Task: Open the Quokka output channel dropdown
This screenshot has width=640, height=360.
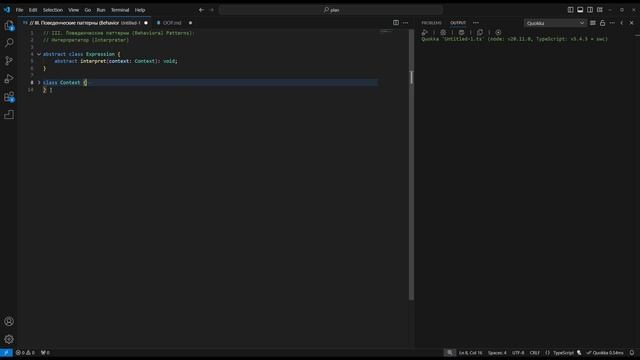Action: tap(556, 23)
